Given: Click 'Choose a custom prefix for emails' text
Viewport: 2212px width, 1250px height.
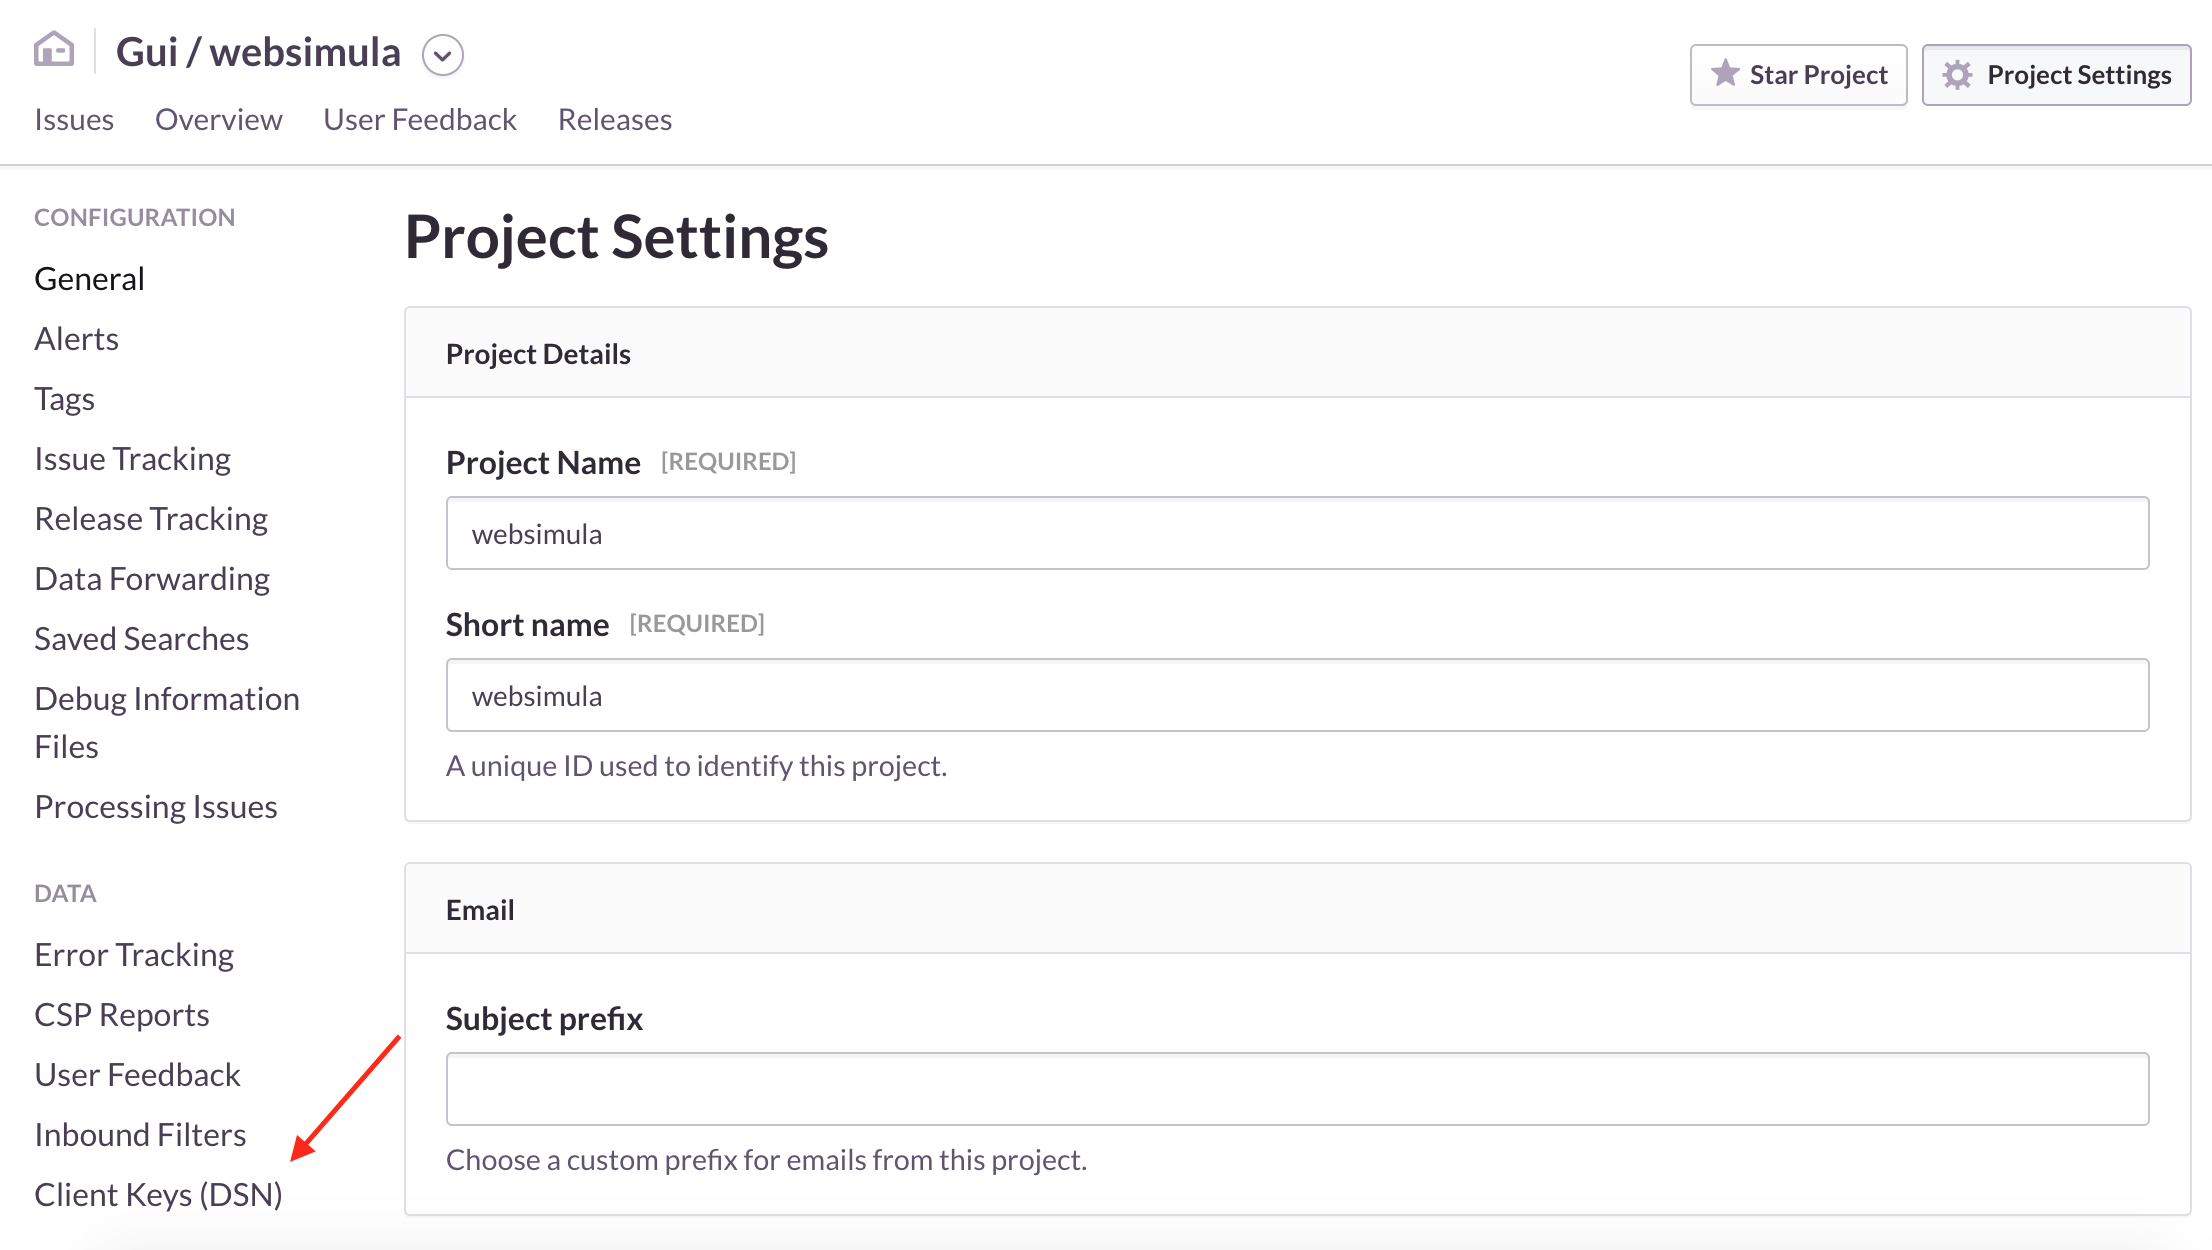Looking at the screenshot, I should click(766, 1160).
